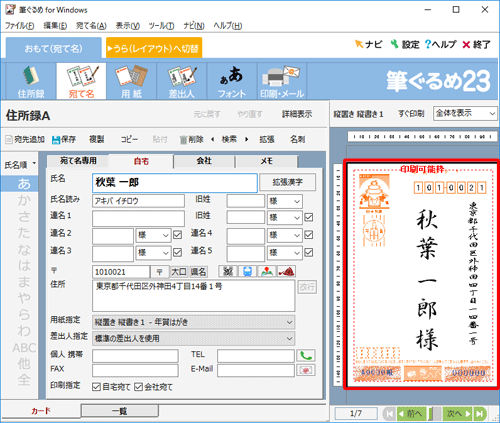Image resolution: width=500 pixels, height=423 pixels.
Task: Save with the 保存 floppy icon
Action: [64, 139]
